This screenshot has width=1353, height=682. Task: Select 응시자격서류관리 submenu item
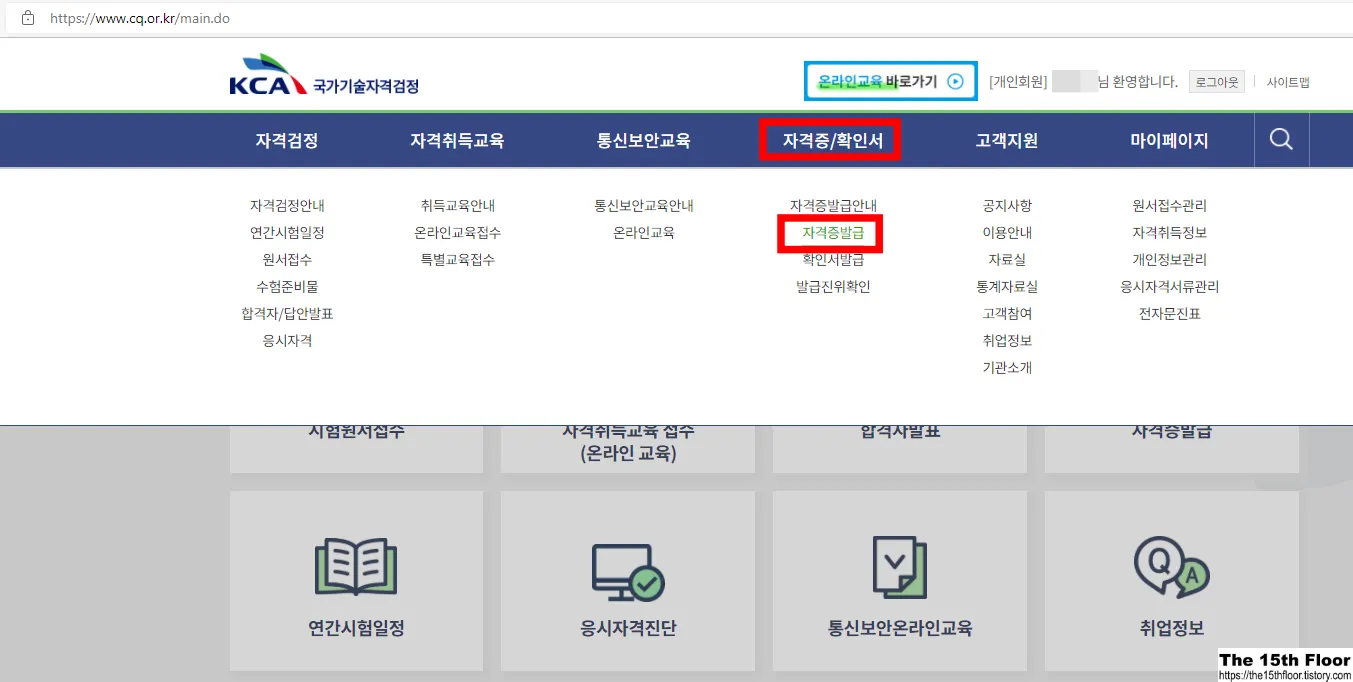point(1170,287)
